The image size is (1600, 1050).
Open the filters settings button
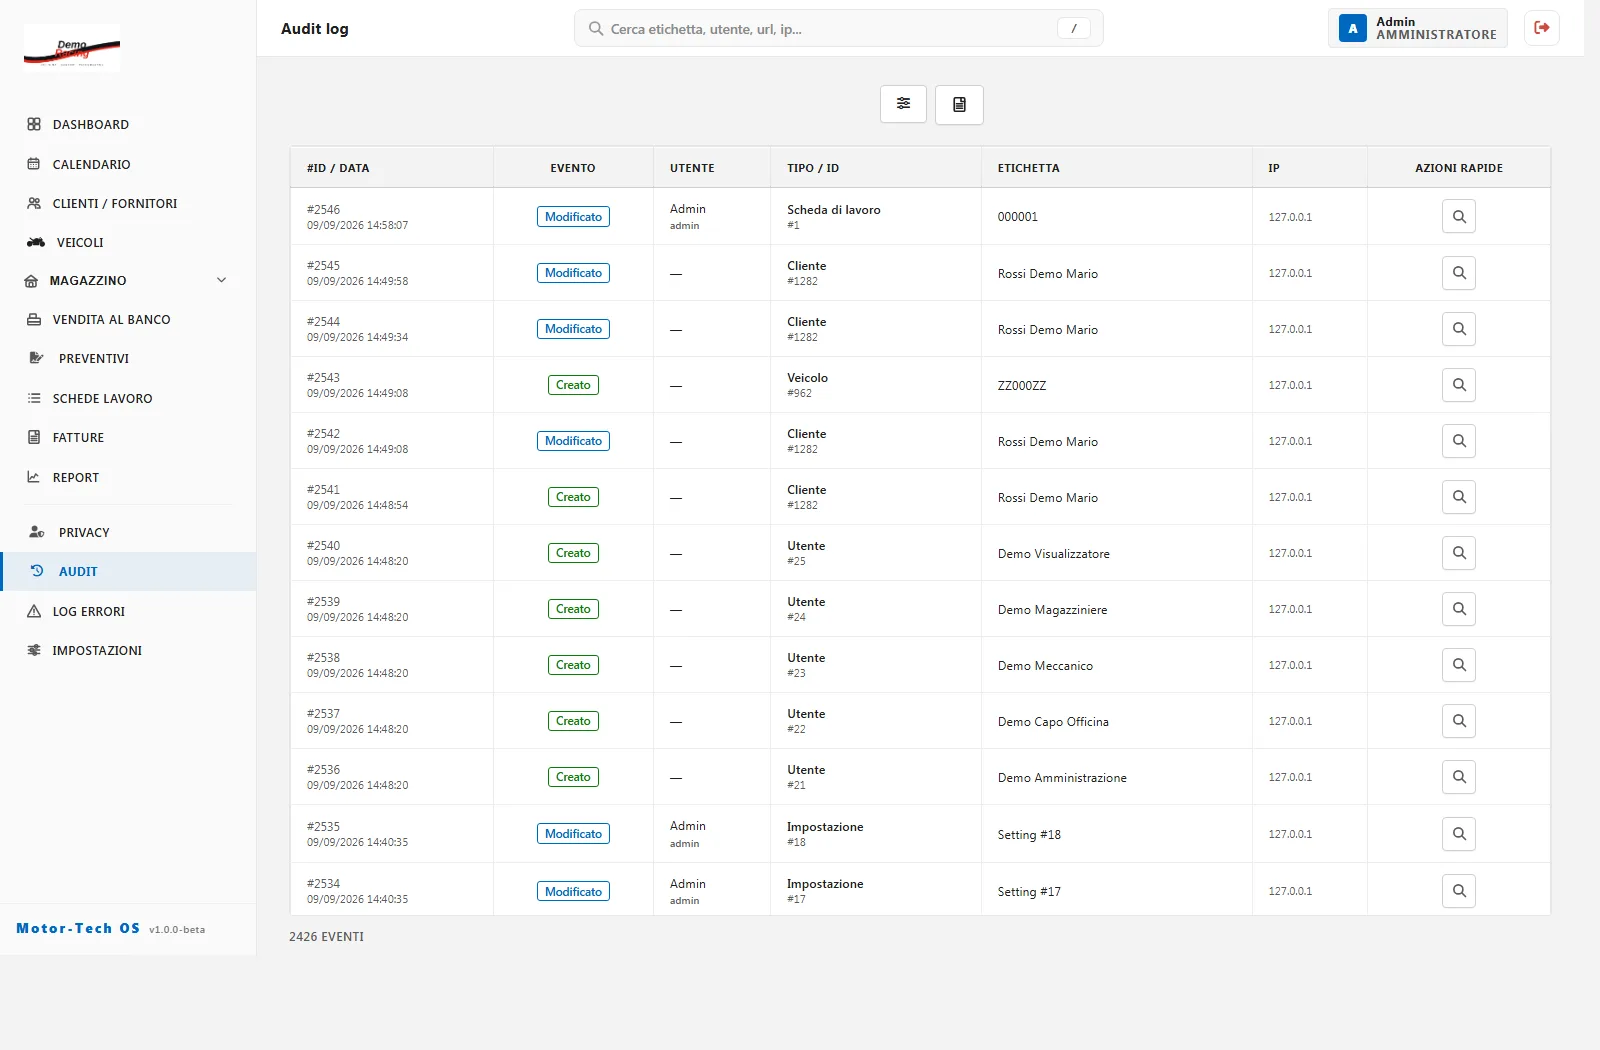point(903,104)
